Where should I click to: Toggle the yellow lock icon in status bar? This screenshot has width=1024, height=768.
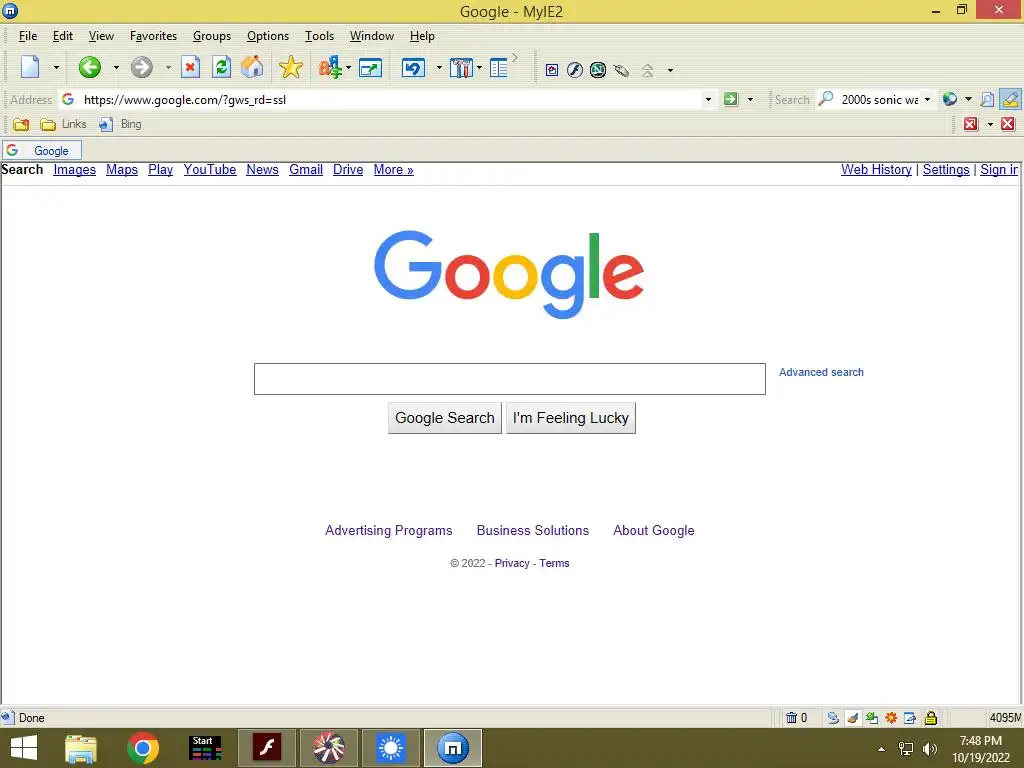(931, 718)
